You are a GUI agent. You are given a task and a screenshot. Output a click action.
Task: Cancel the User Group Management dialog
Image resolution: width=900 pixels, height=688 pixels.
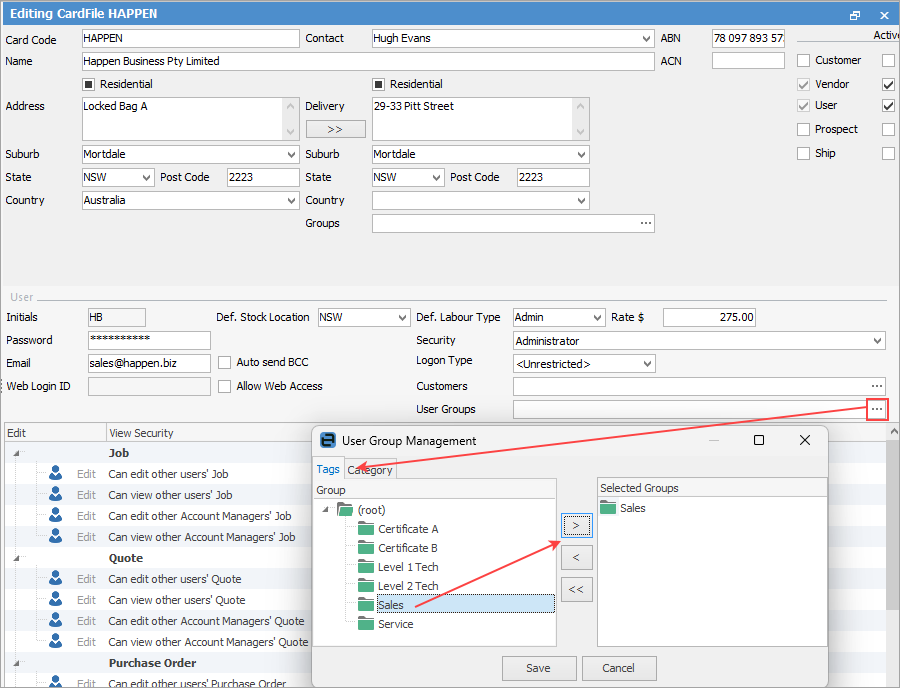[618, 668]
